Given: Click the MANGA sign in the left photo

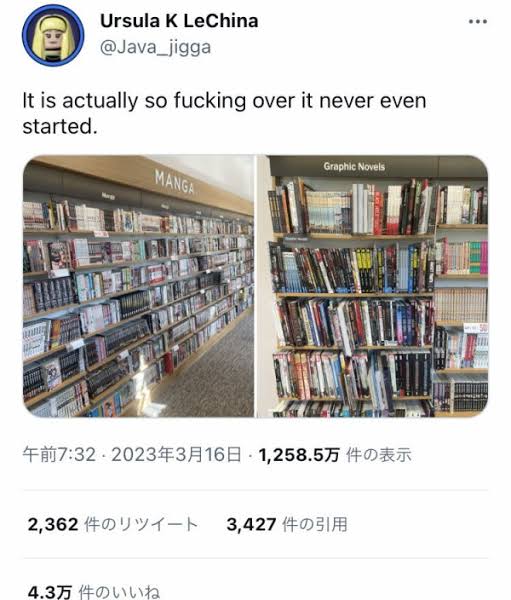Looking at the screenshot, I should click(x=175, y=182).
